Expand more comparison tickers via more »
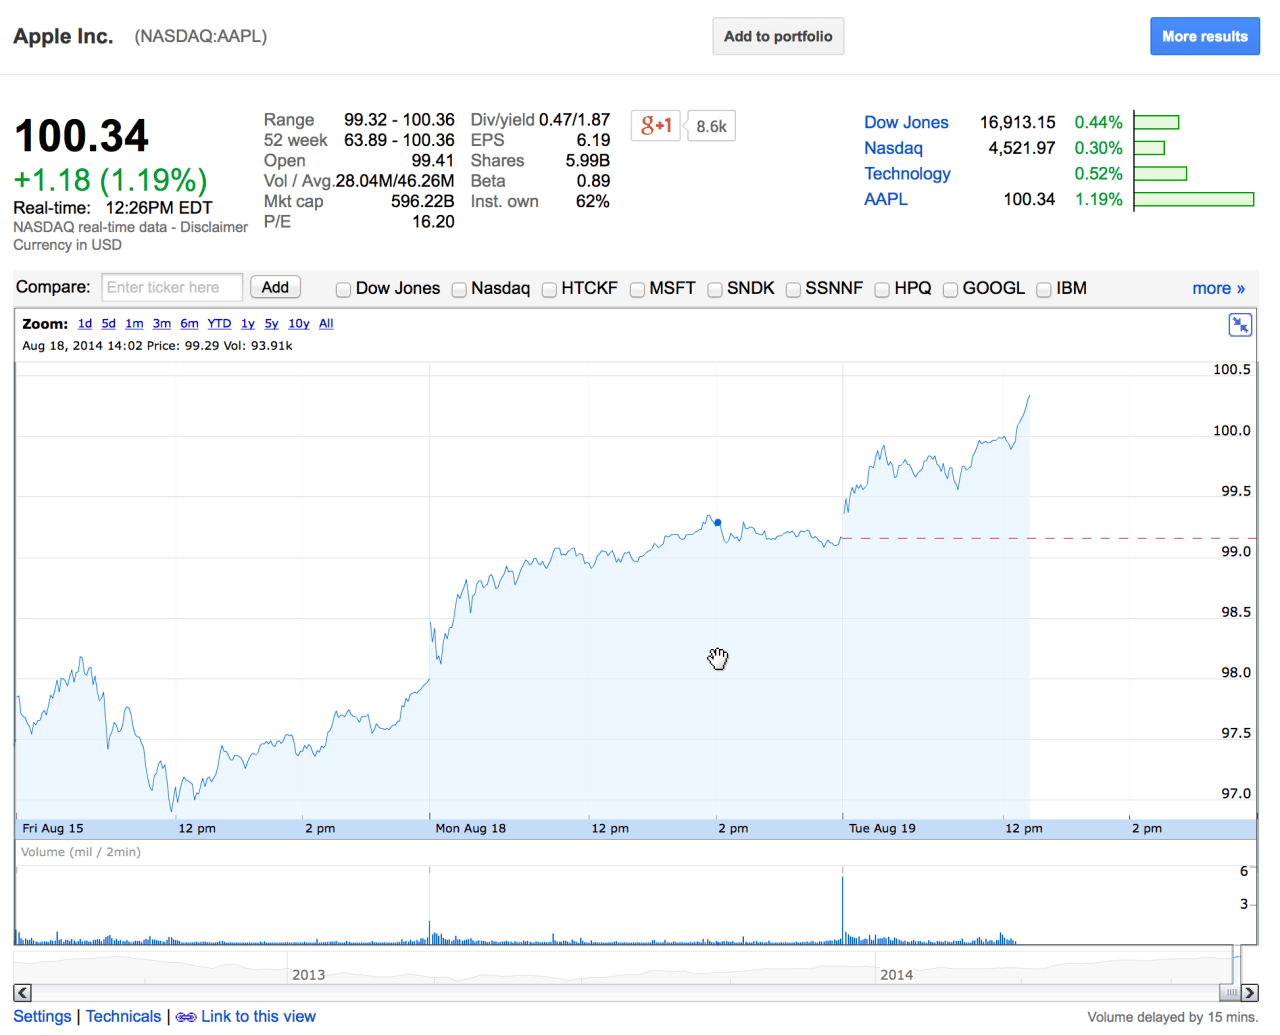This screenshot has width=1280, height=1035. [x=1218, y=288]
